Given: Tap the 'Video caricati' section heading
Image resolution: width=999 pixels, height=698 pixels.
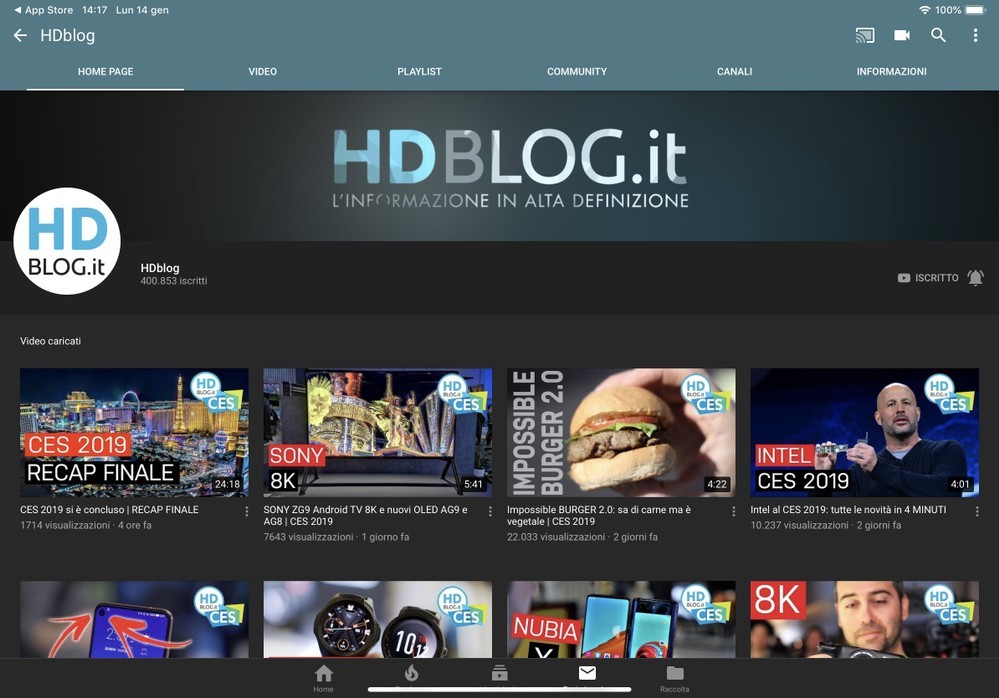Looking at the screenshot, I should point(50,341).
